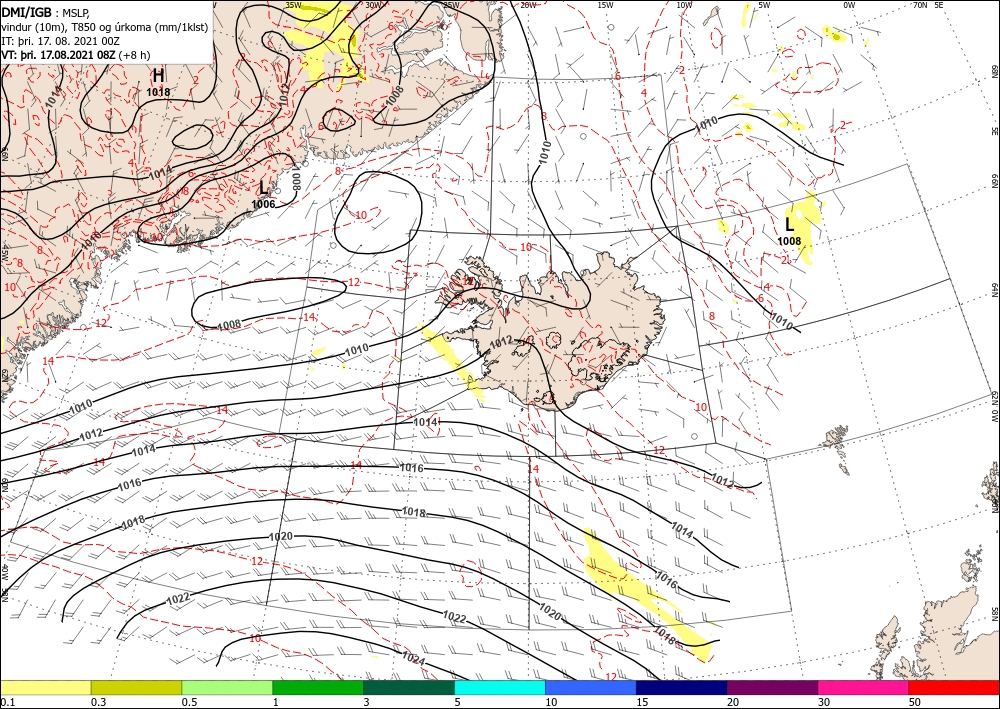1000x709 pixels.
Task: Click the 1012 isobar label over Iceland
Action: click(501, 344)
